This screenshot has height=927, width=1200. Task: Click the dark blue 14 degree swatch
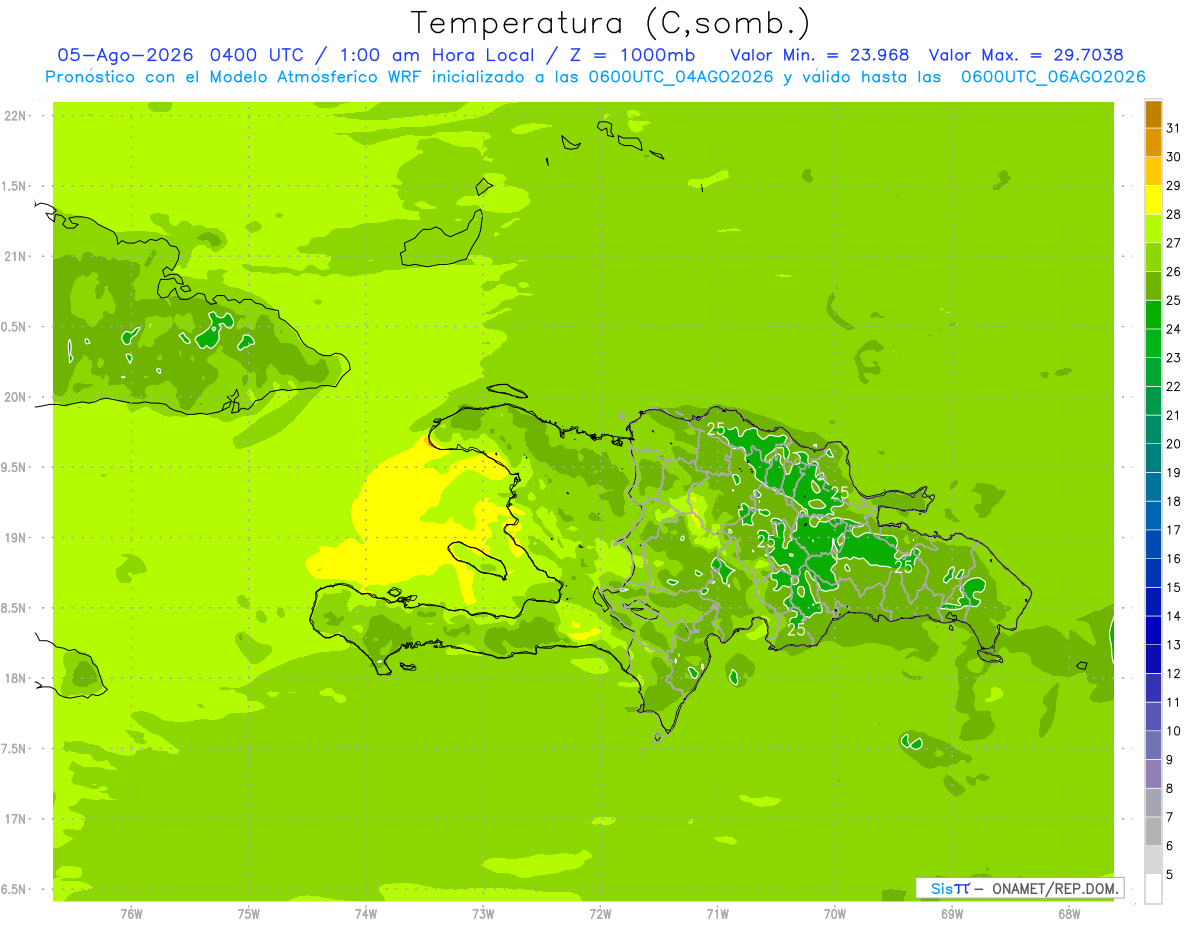click(1153, 603)
